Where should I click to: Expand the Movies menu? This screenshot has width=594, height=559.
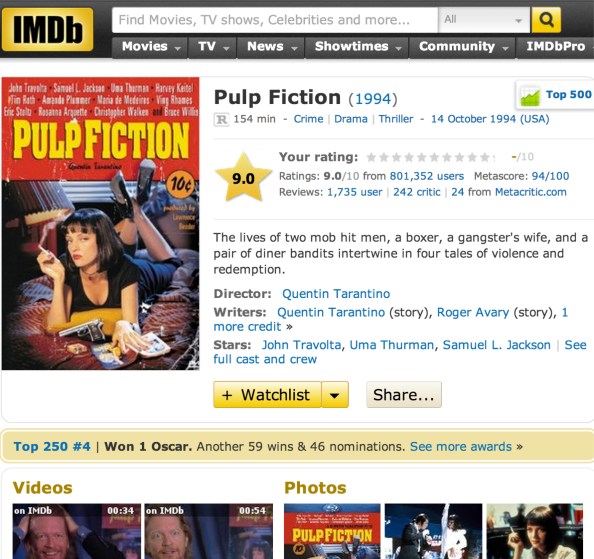[150, 47]
